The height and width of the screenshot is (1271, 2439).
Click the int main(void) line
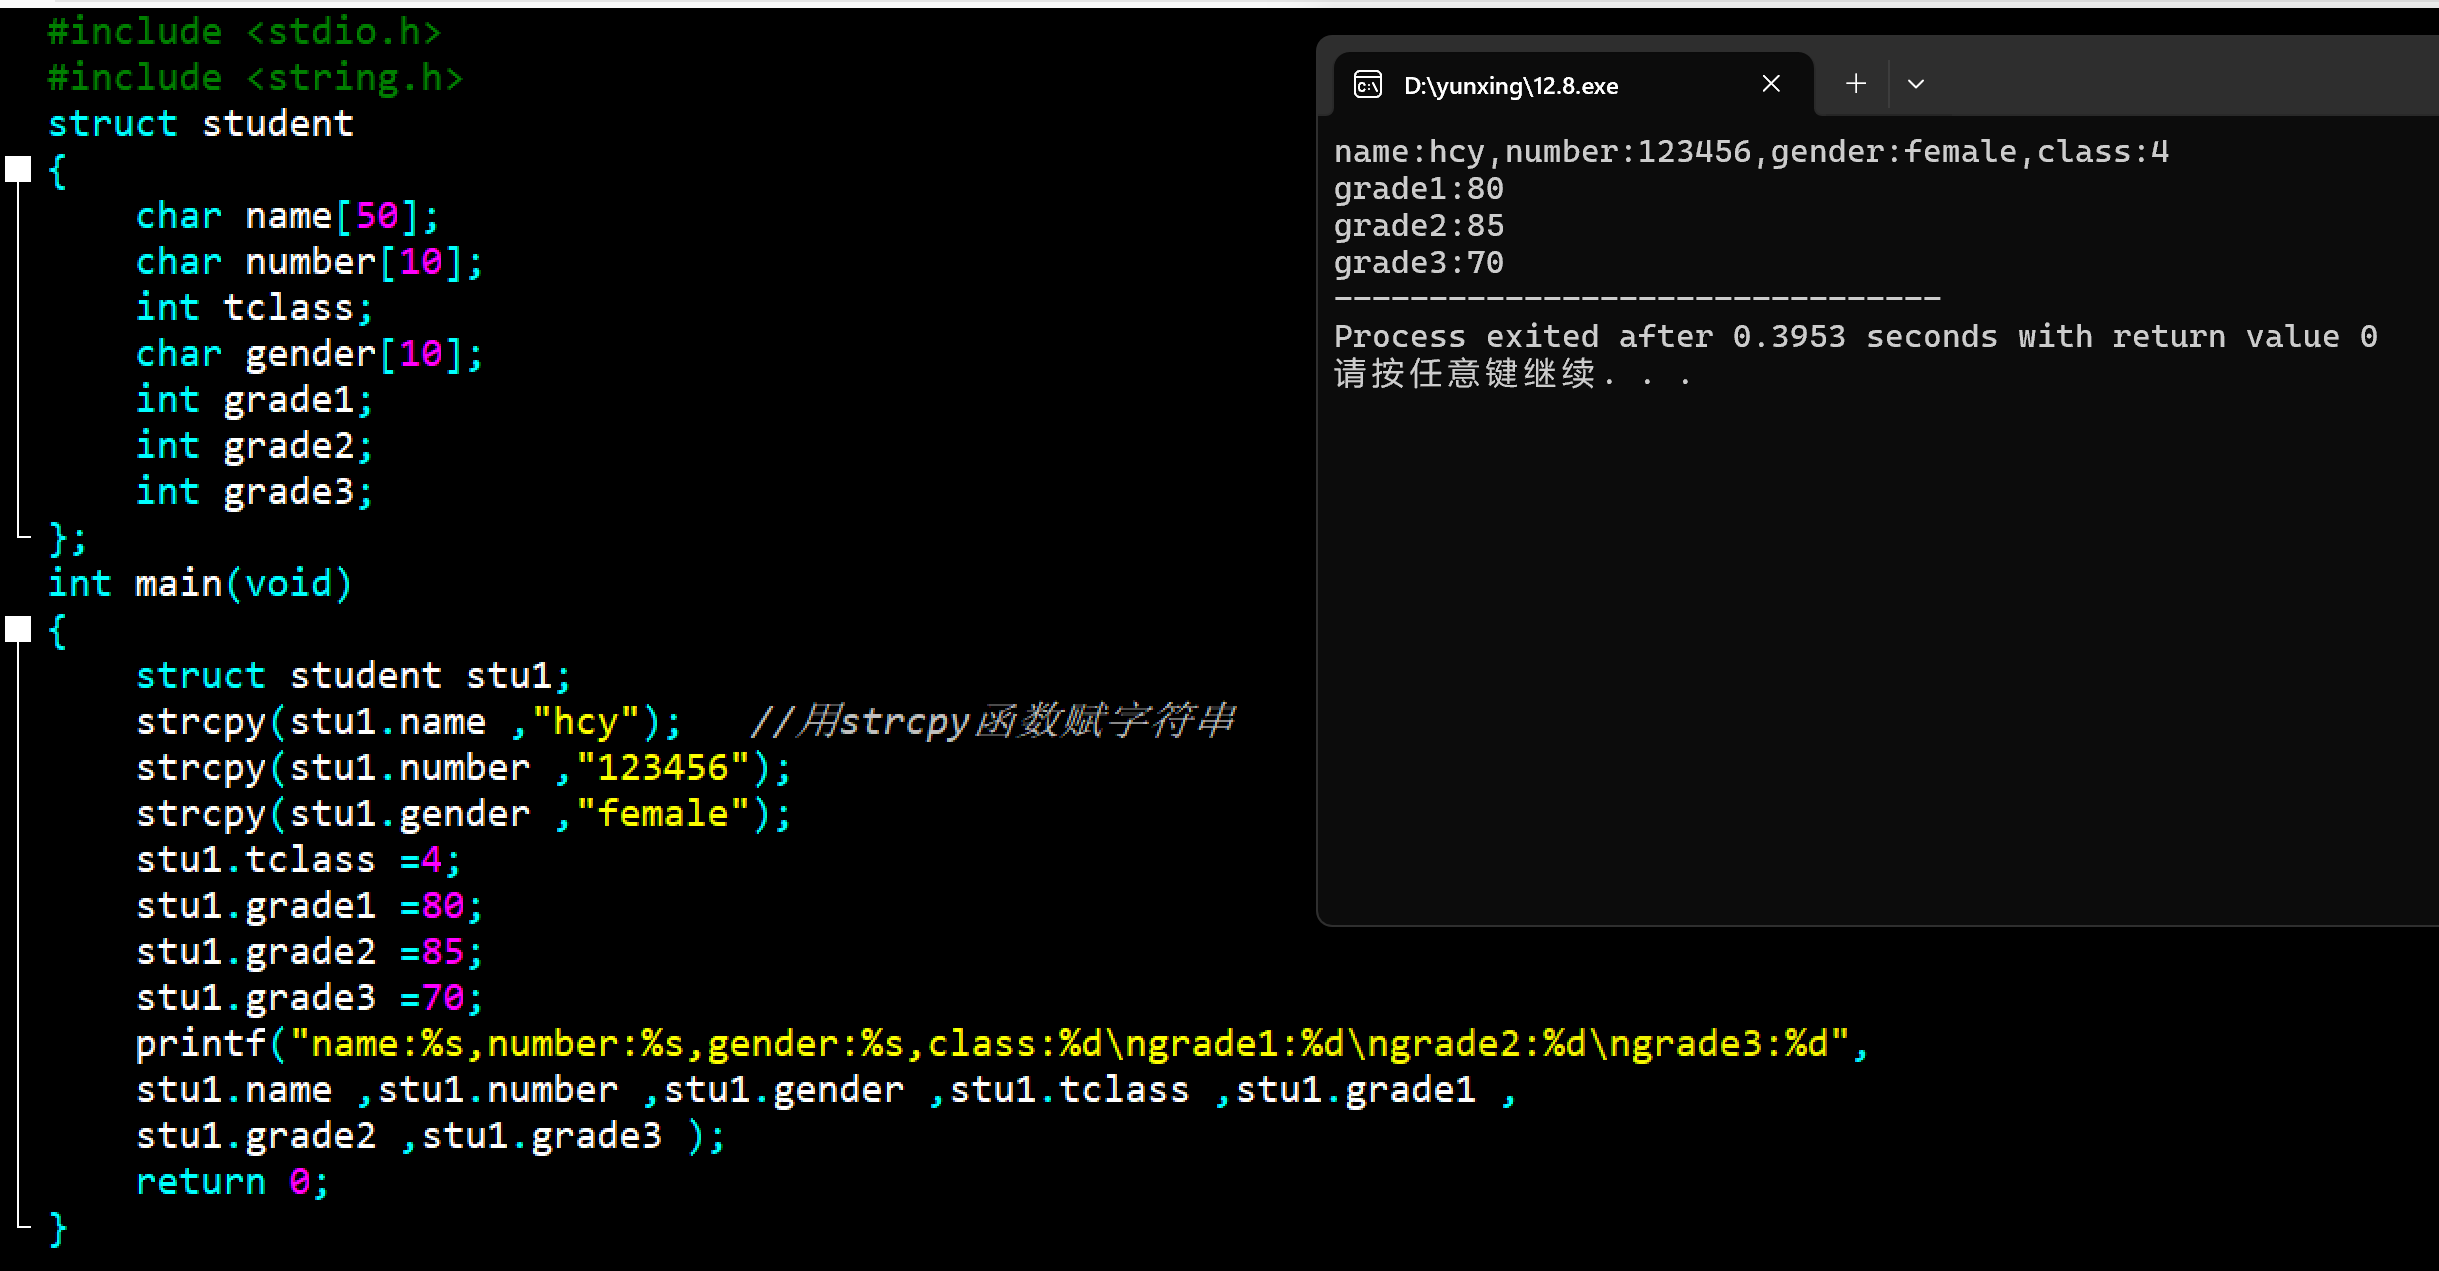(x=200, y=584)
